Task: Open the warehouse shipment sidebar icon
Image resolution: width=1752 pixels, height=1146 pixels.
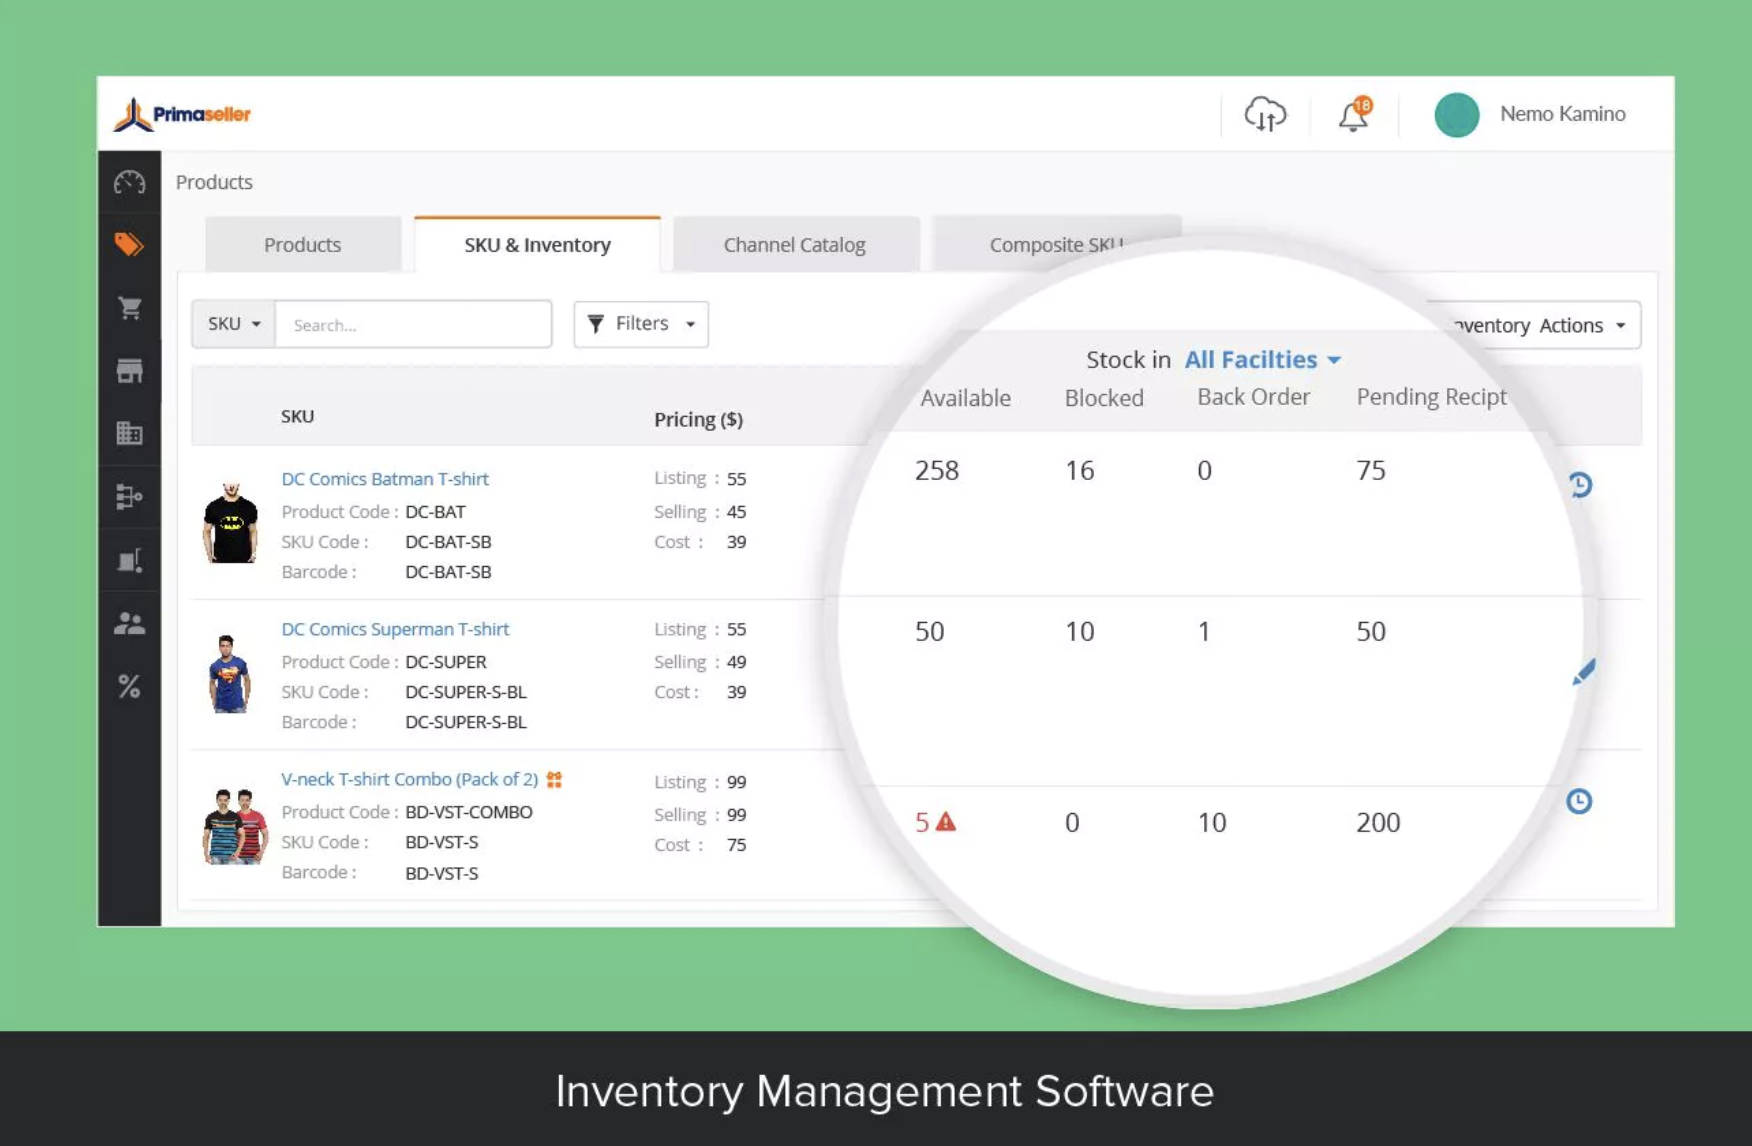Action: pyautogui.click(x=129, y=560)
